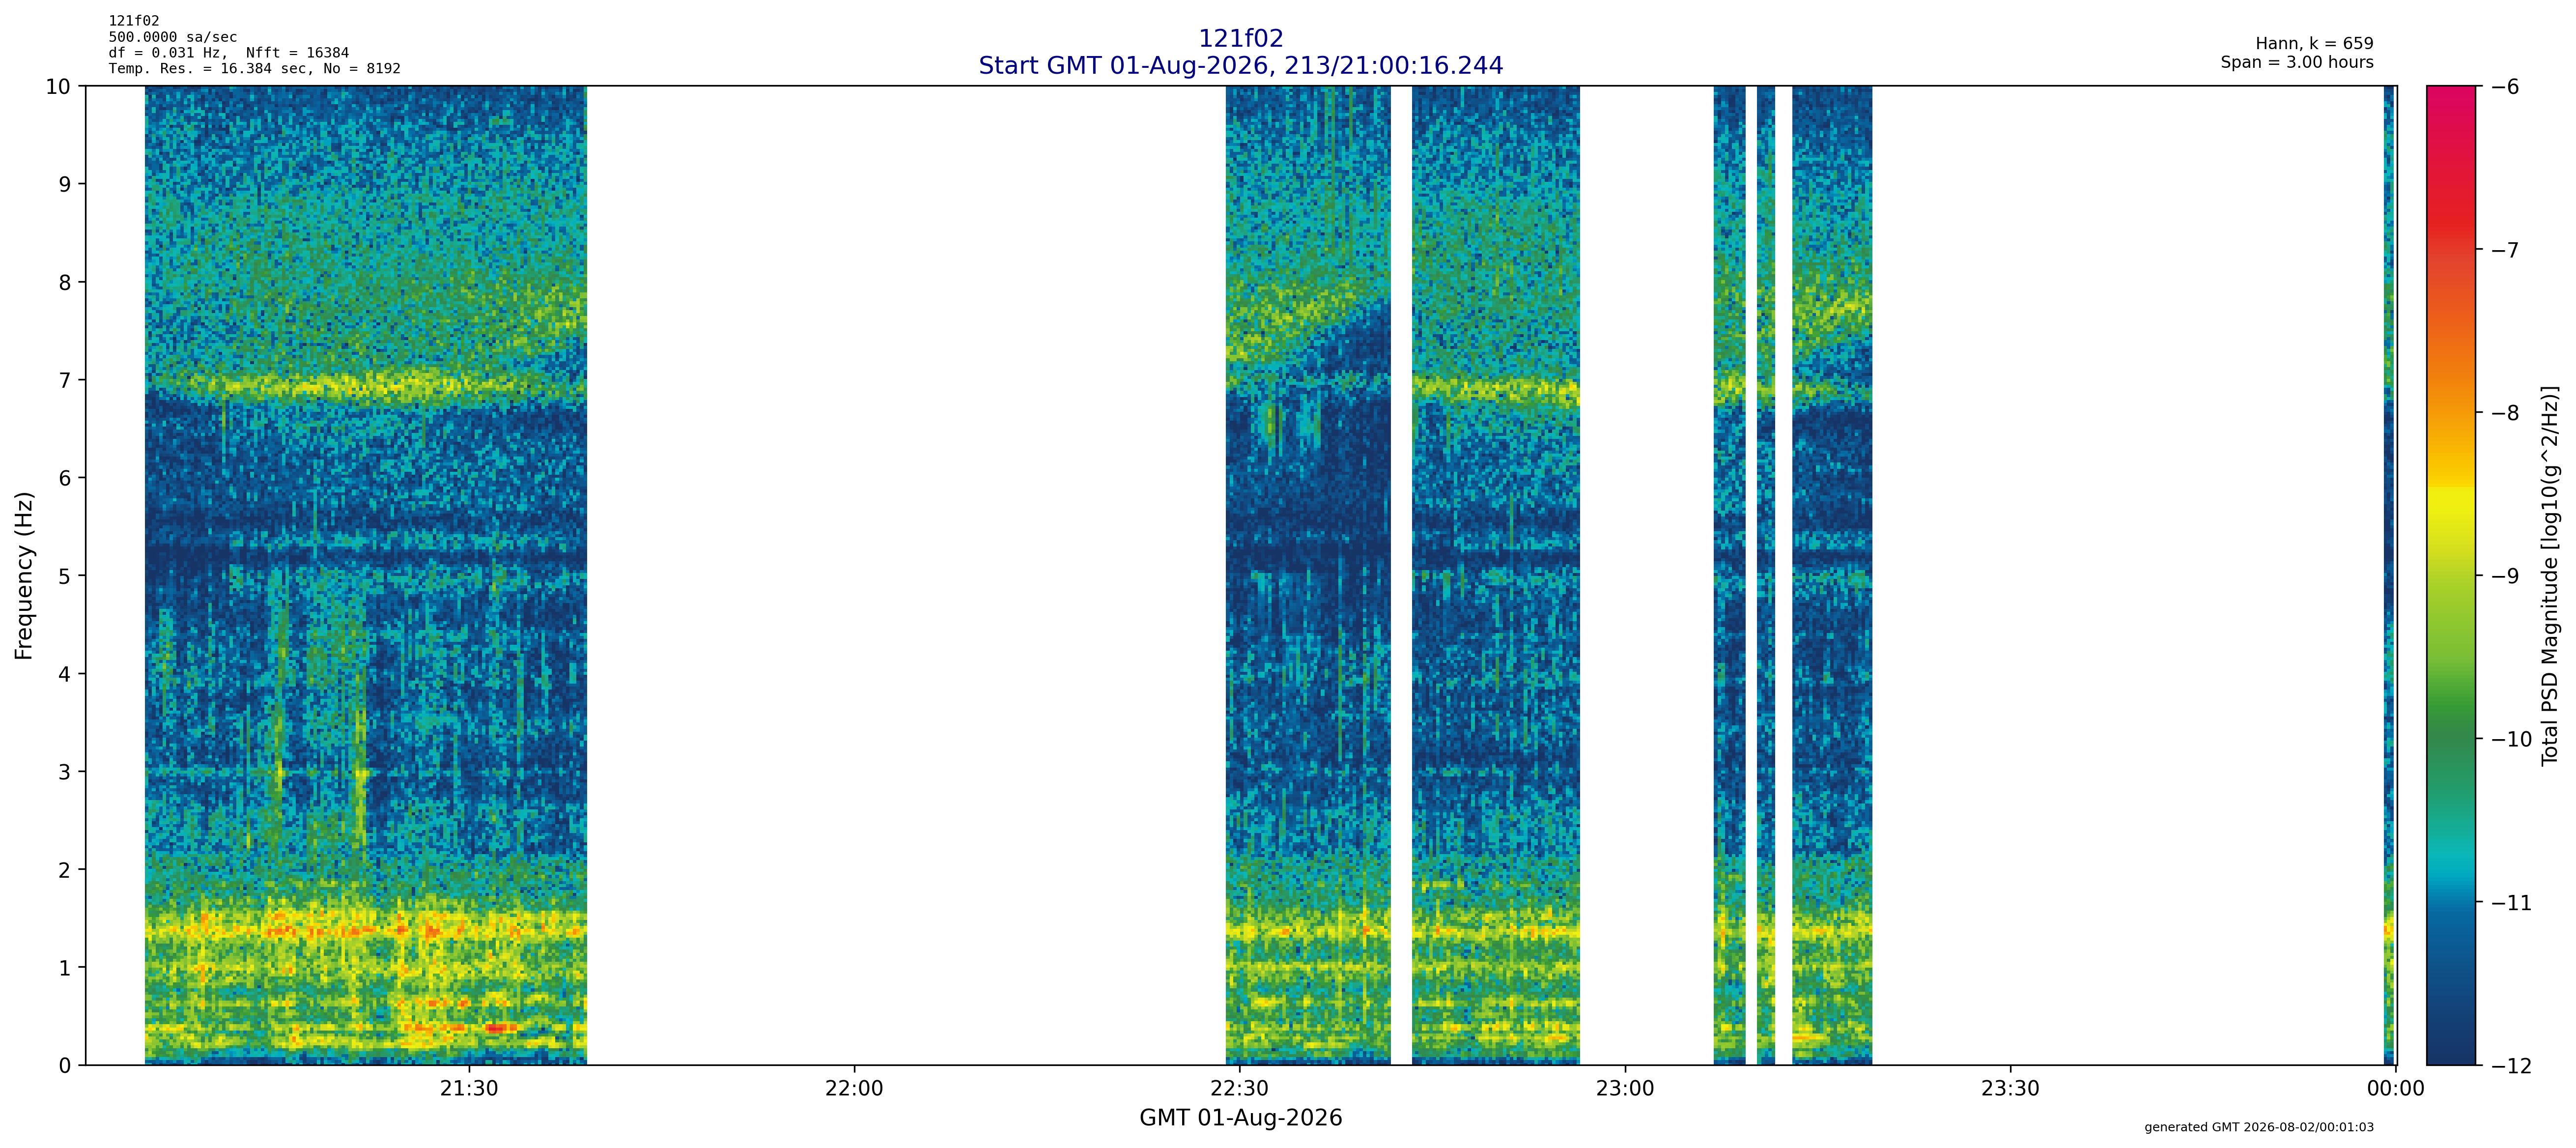
Task: Select the colorbar tick label "−7"
Action: (x=2505, y=250)
